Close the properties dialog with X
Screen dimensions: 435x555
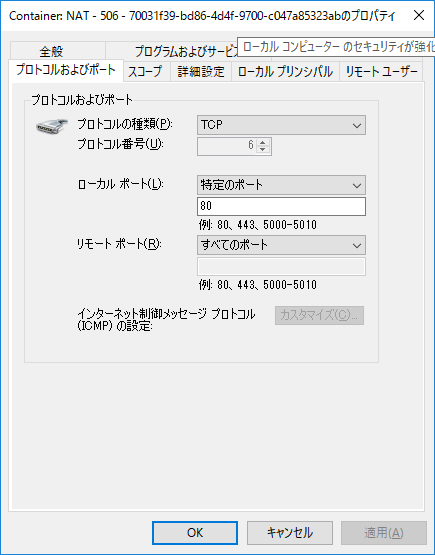(419, 15)
